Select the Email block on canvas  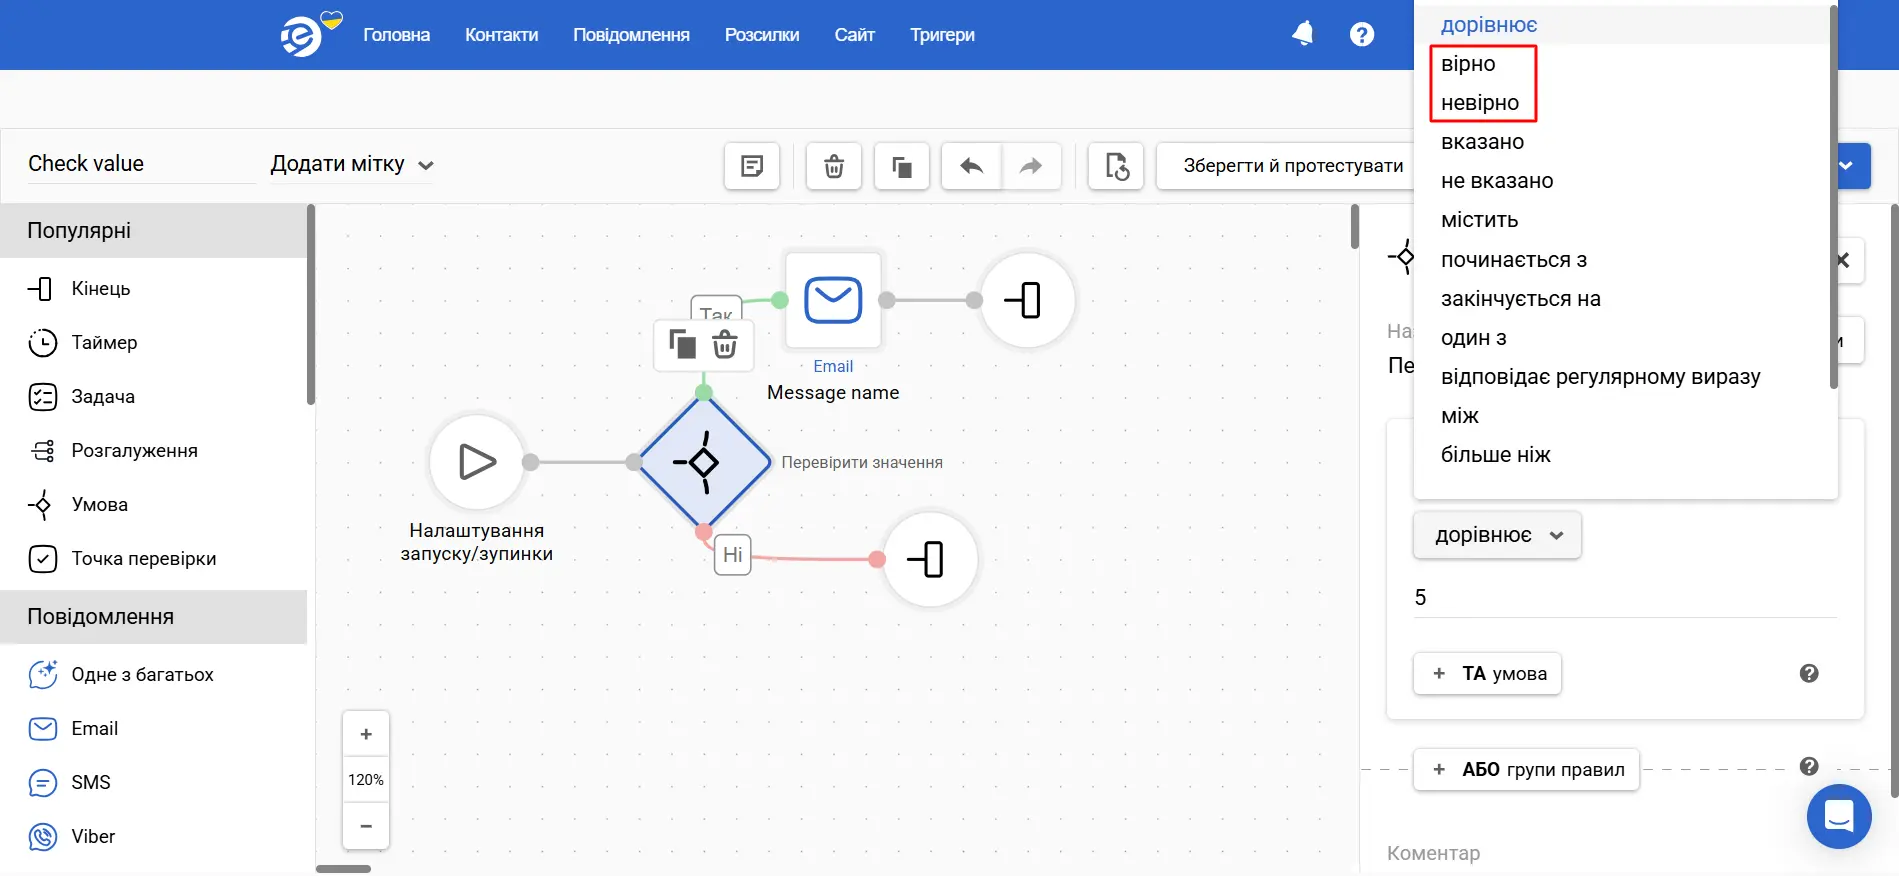(833, 300)
